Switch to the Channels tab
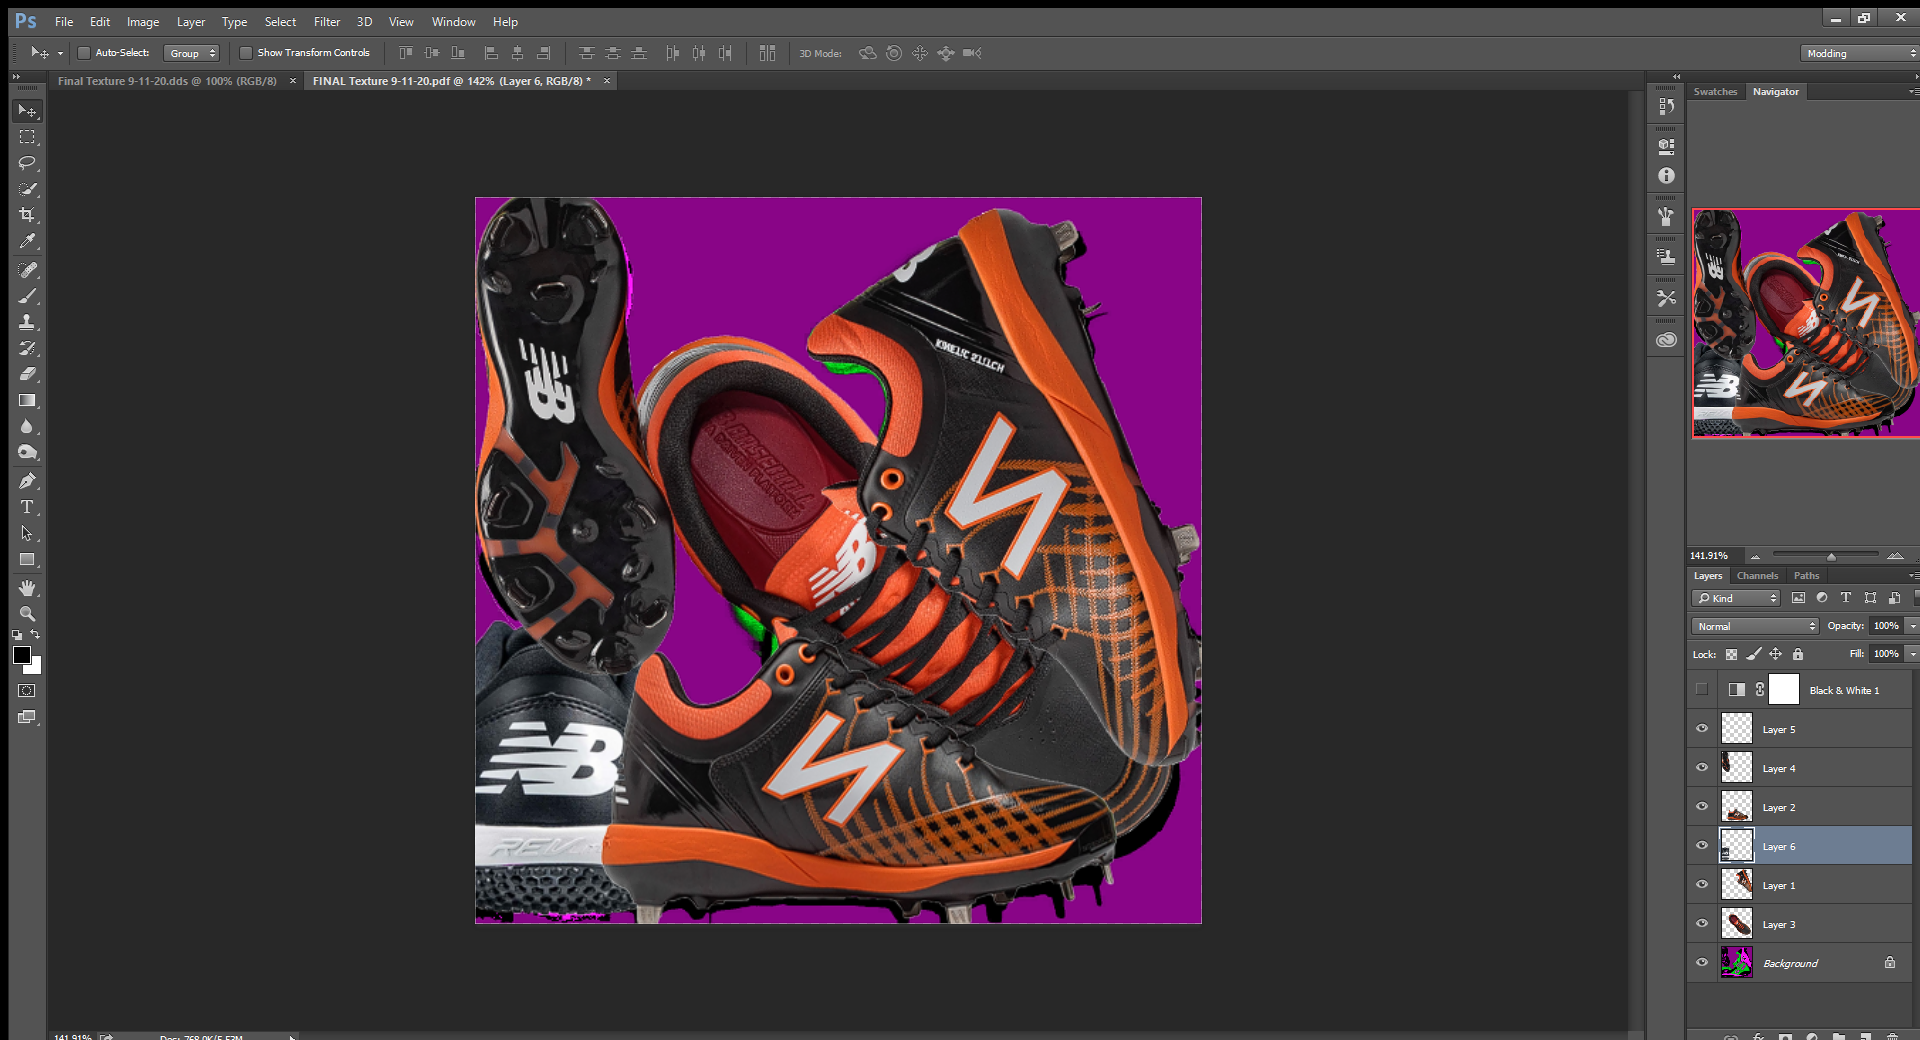The image size is (1920, 1040). coord(1757,576)
